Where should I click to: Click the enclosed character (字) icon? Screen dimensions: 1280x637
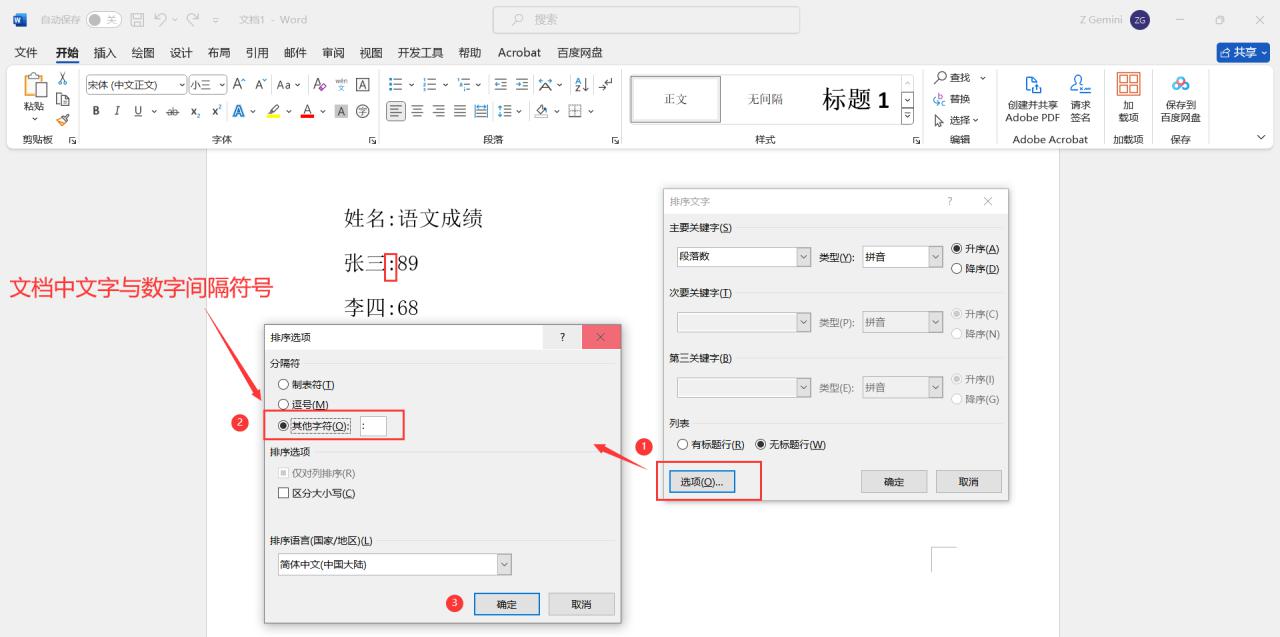click(362, 111)
